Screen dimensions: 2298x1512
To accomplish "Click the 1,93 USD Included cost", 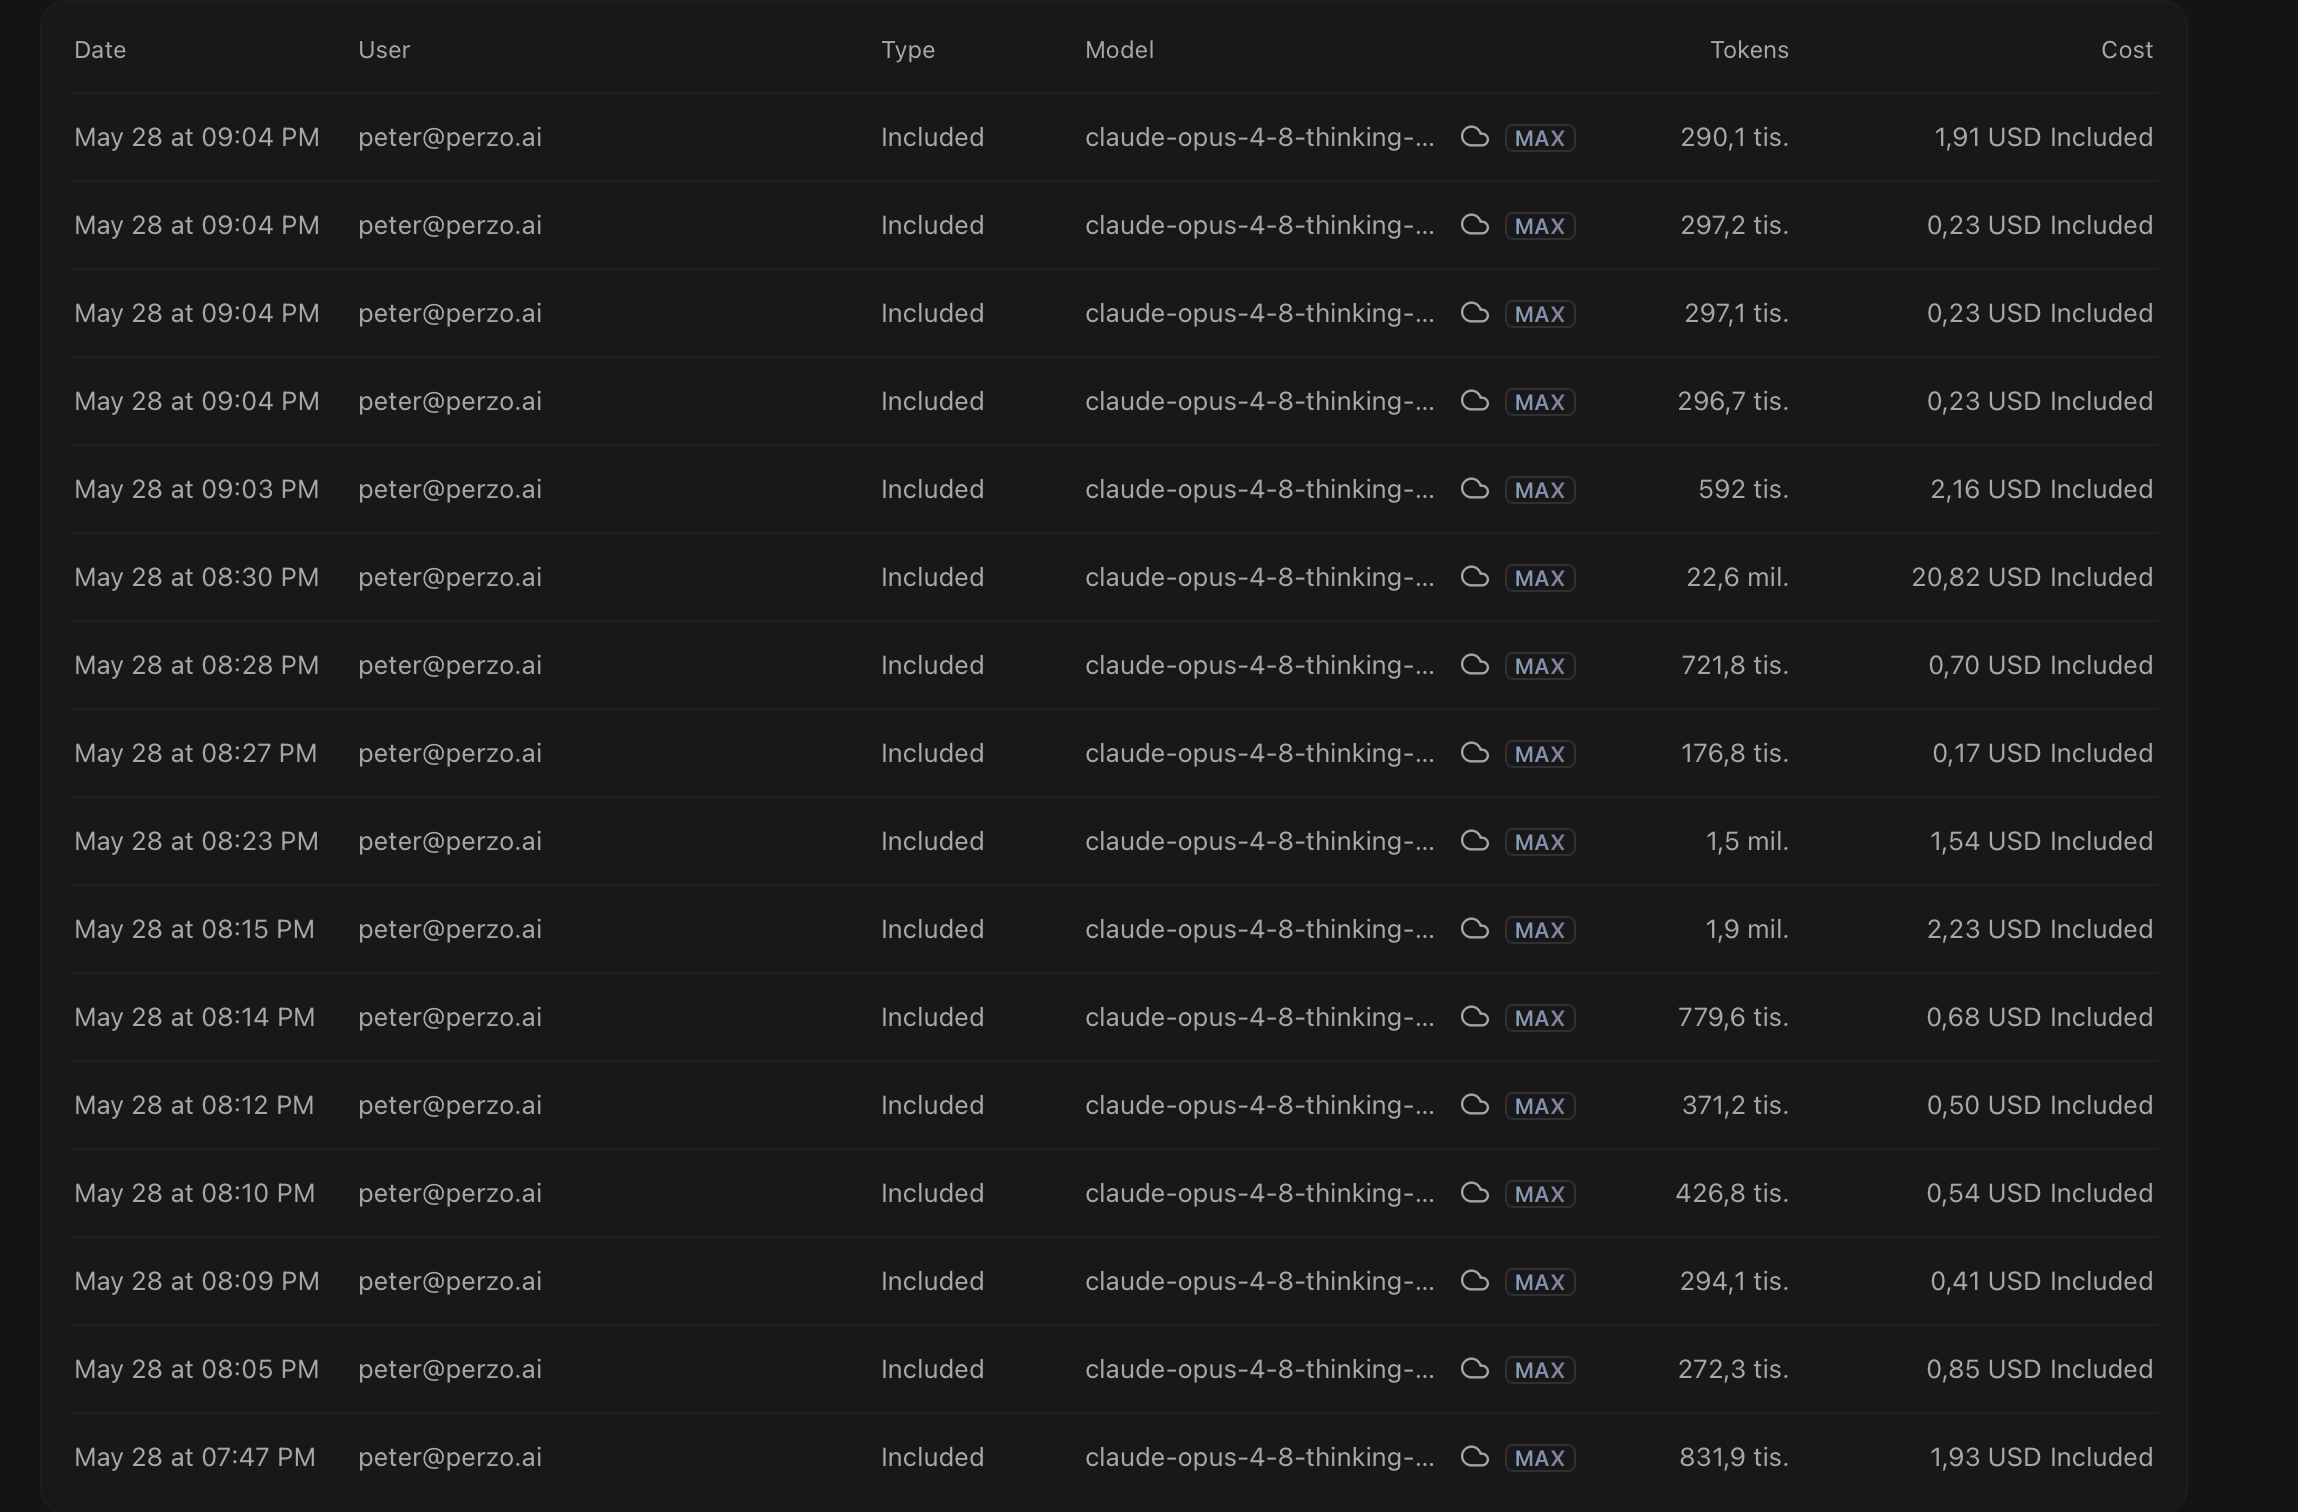I will point(2042,1457).
